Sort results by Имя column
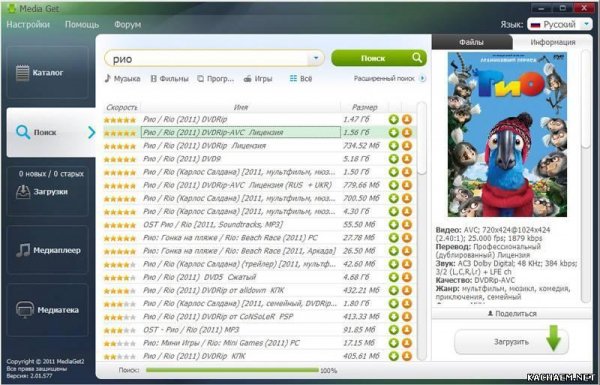Screen dimensions: 600x385 pyautogui.click(x=241, y=108)
